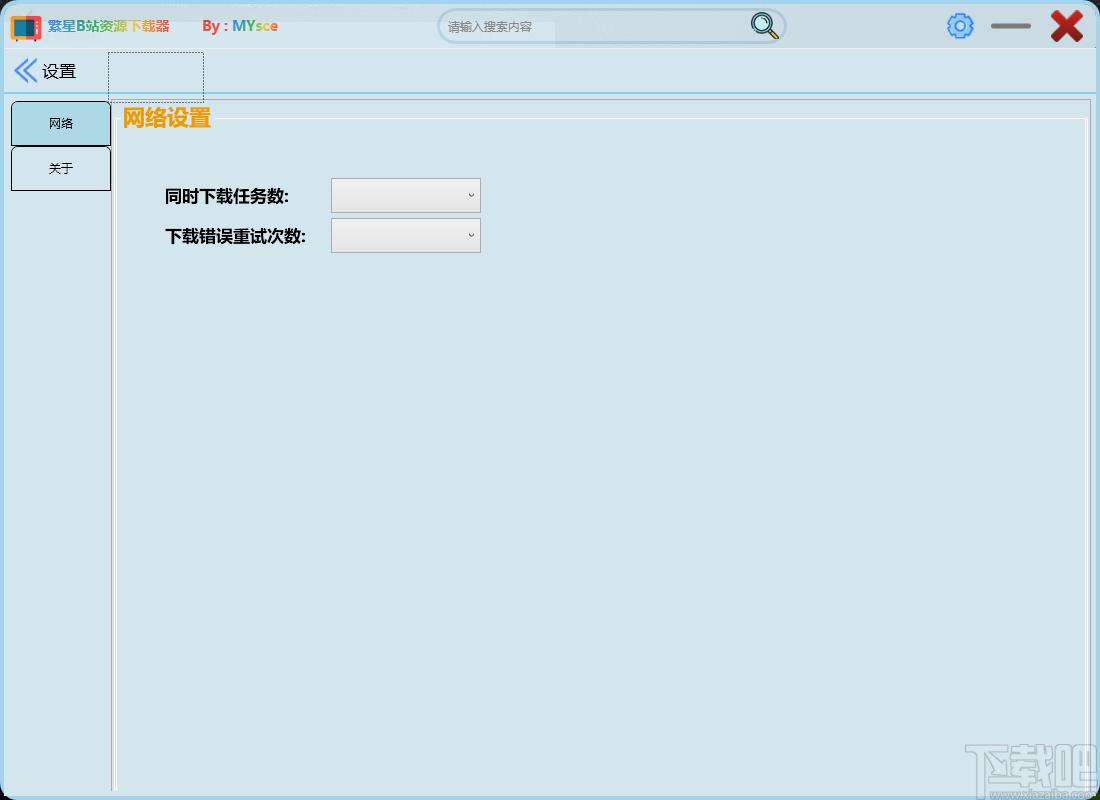Screen dimensions: 1100x800
Task: Click the 同时下载任务数 label
Action: (x=227, y=196)
